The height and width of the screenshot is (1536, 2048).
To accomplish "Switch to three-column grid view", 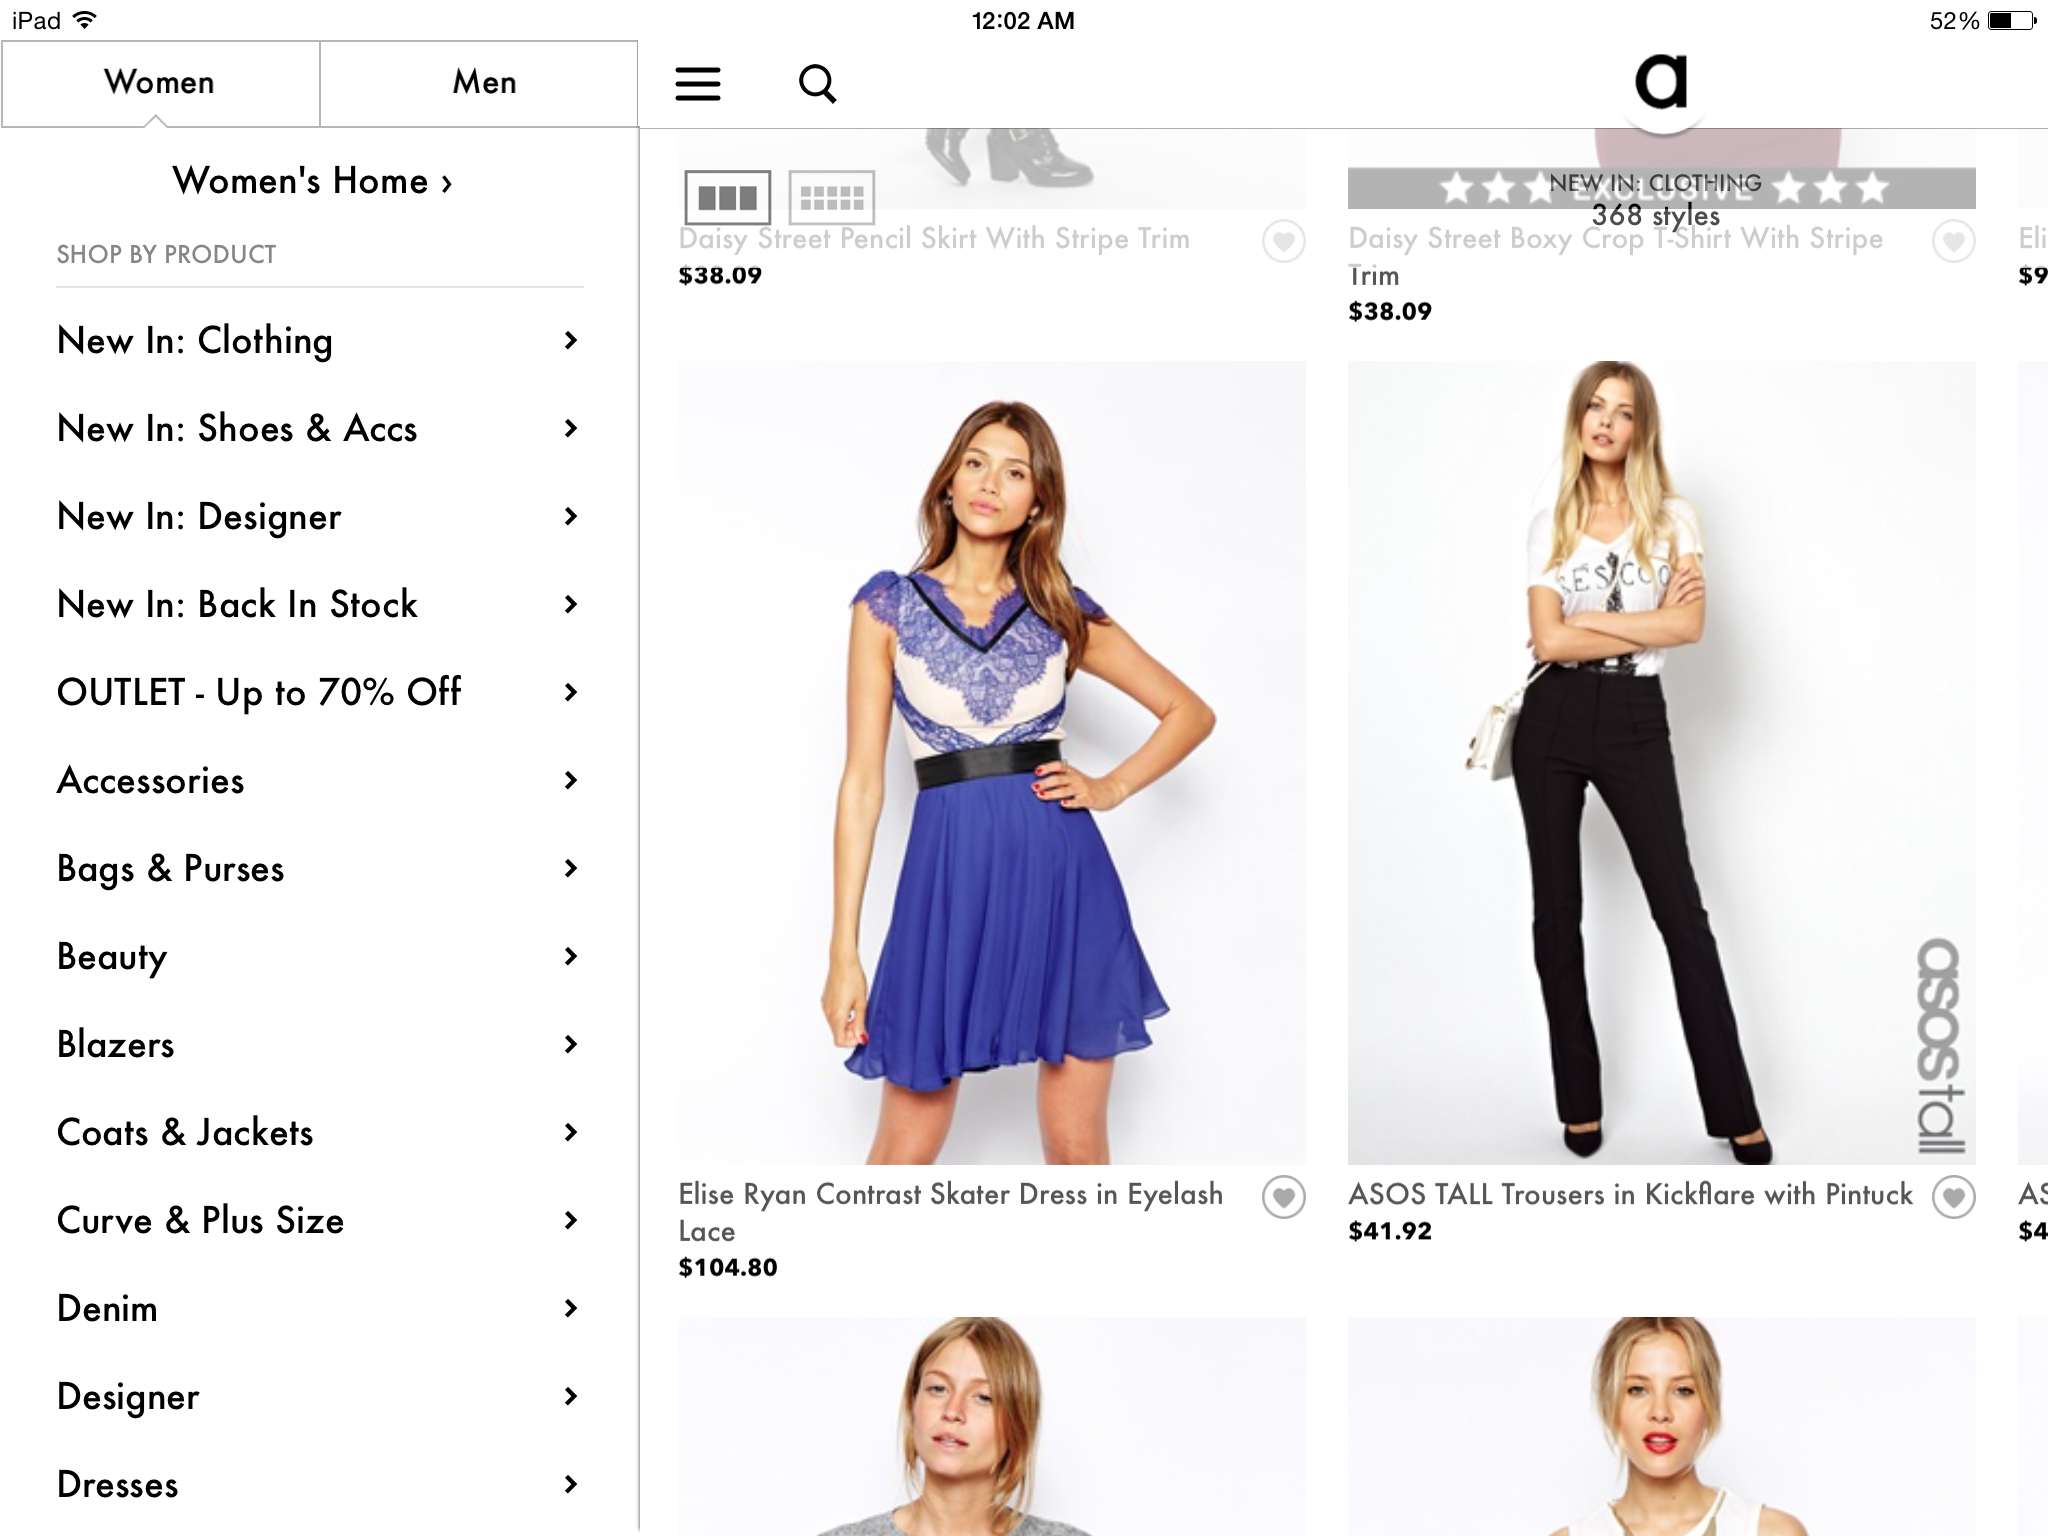I will [727, 197].
